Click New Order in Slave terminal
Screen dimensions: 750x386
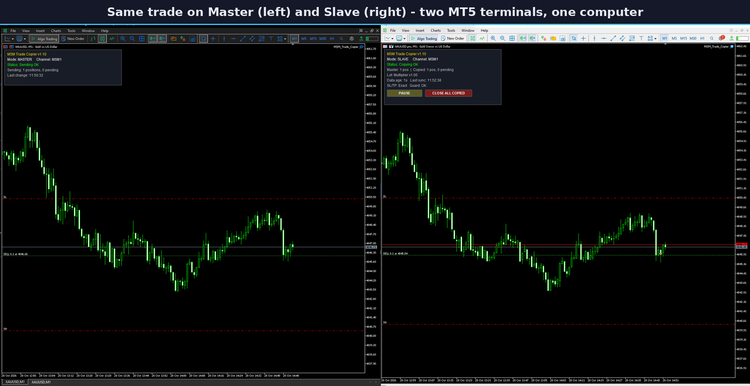[x=453, y=38]
